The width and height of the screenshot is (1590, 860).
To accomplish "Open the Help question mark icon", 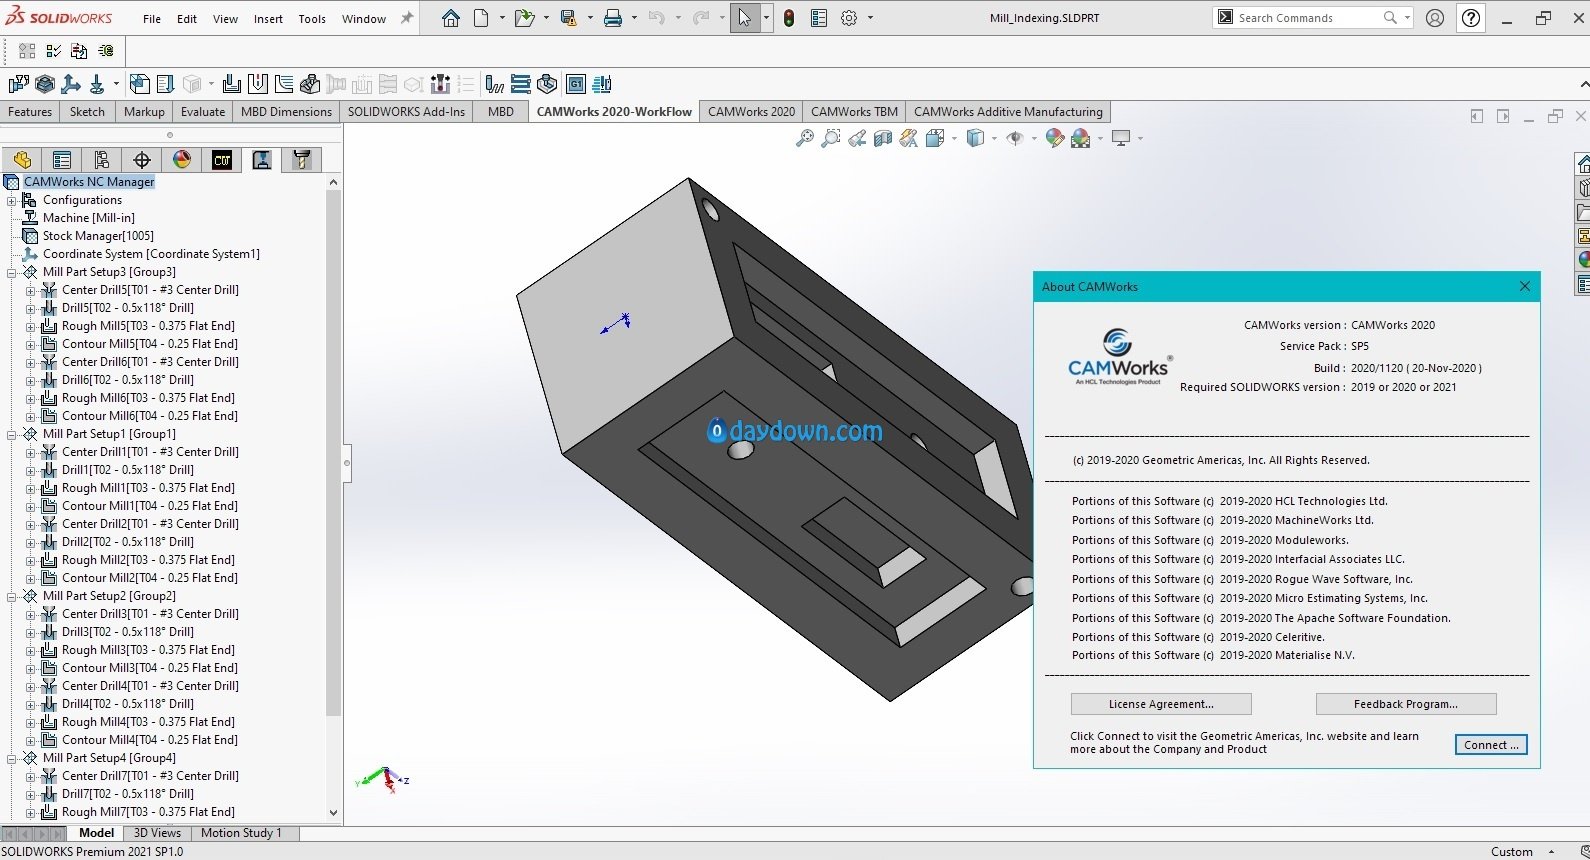I will tap(1471, 18).
